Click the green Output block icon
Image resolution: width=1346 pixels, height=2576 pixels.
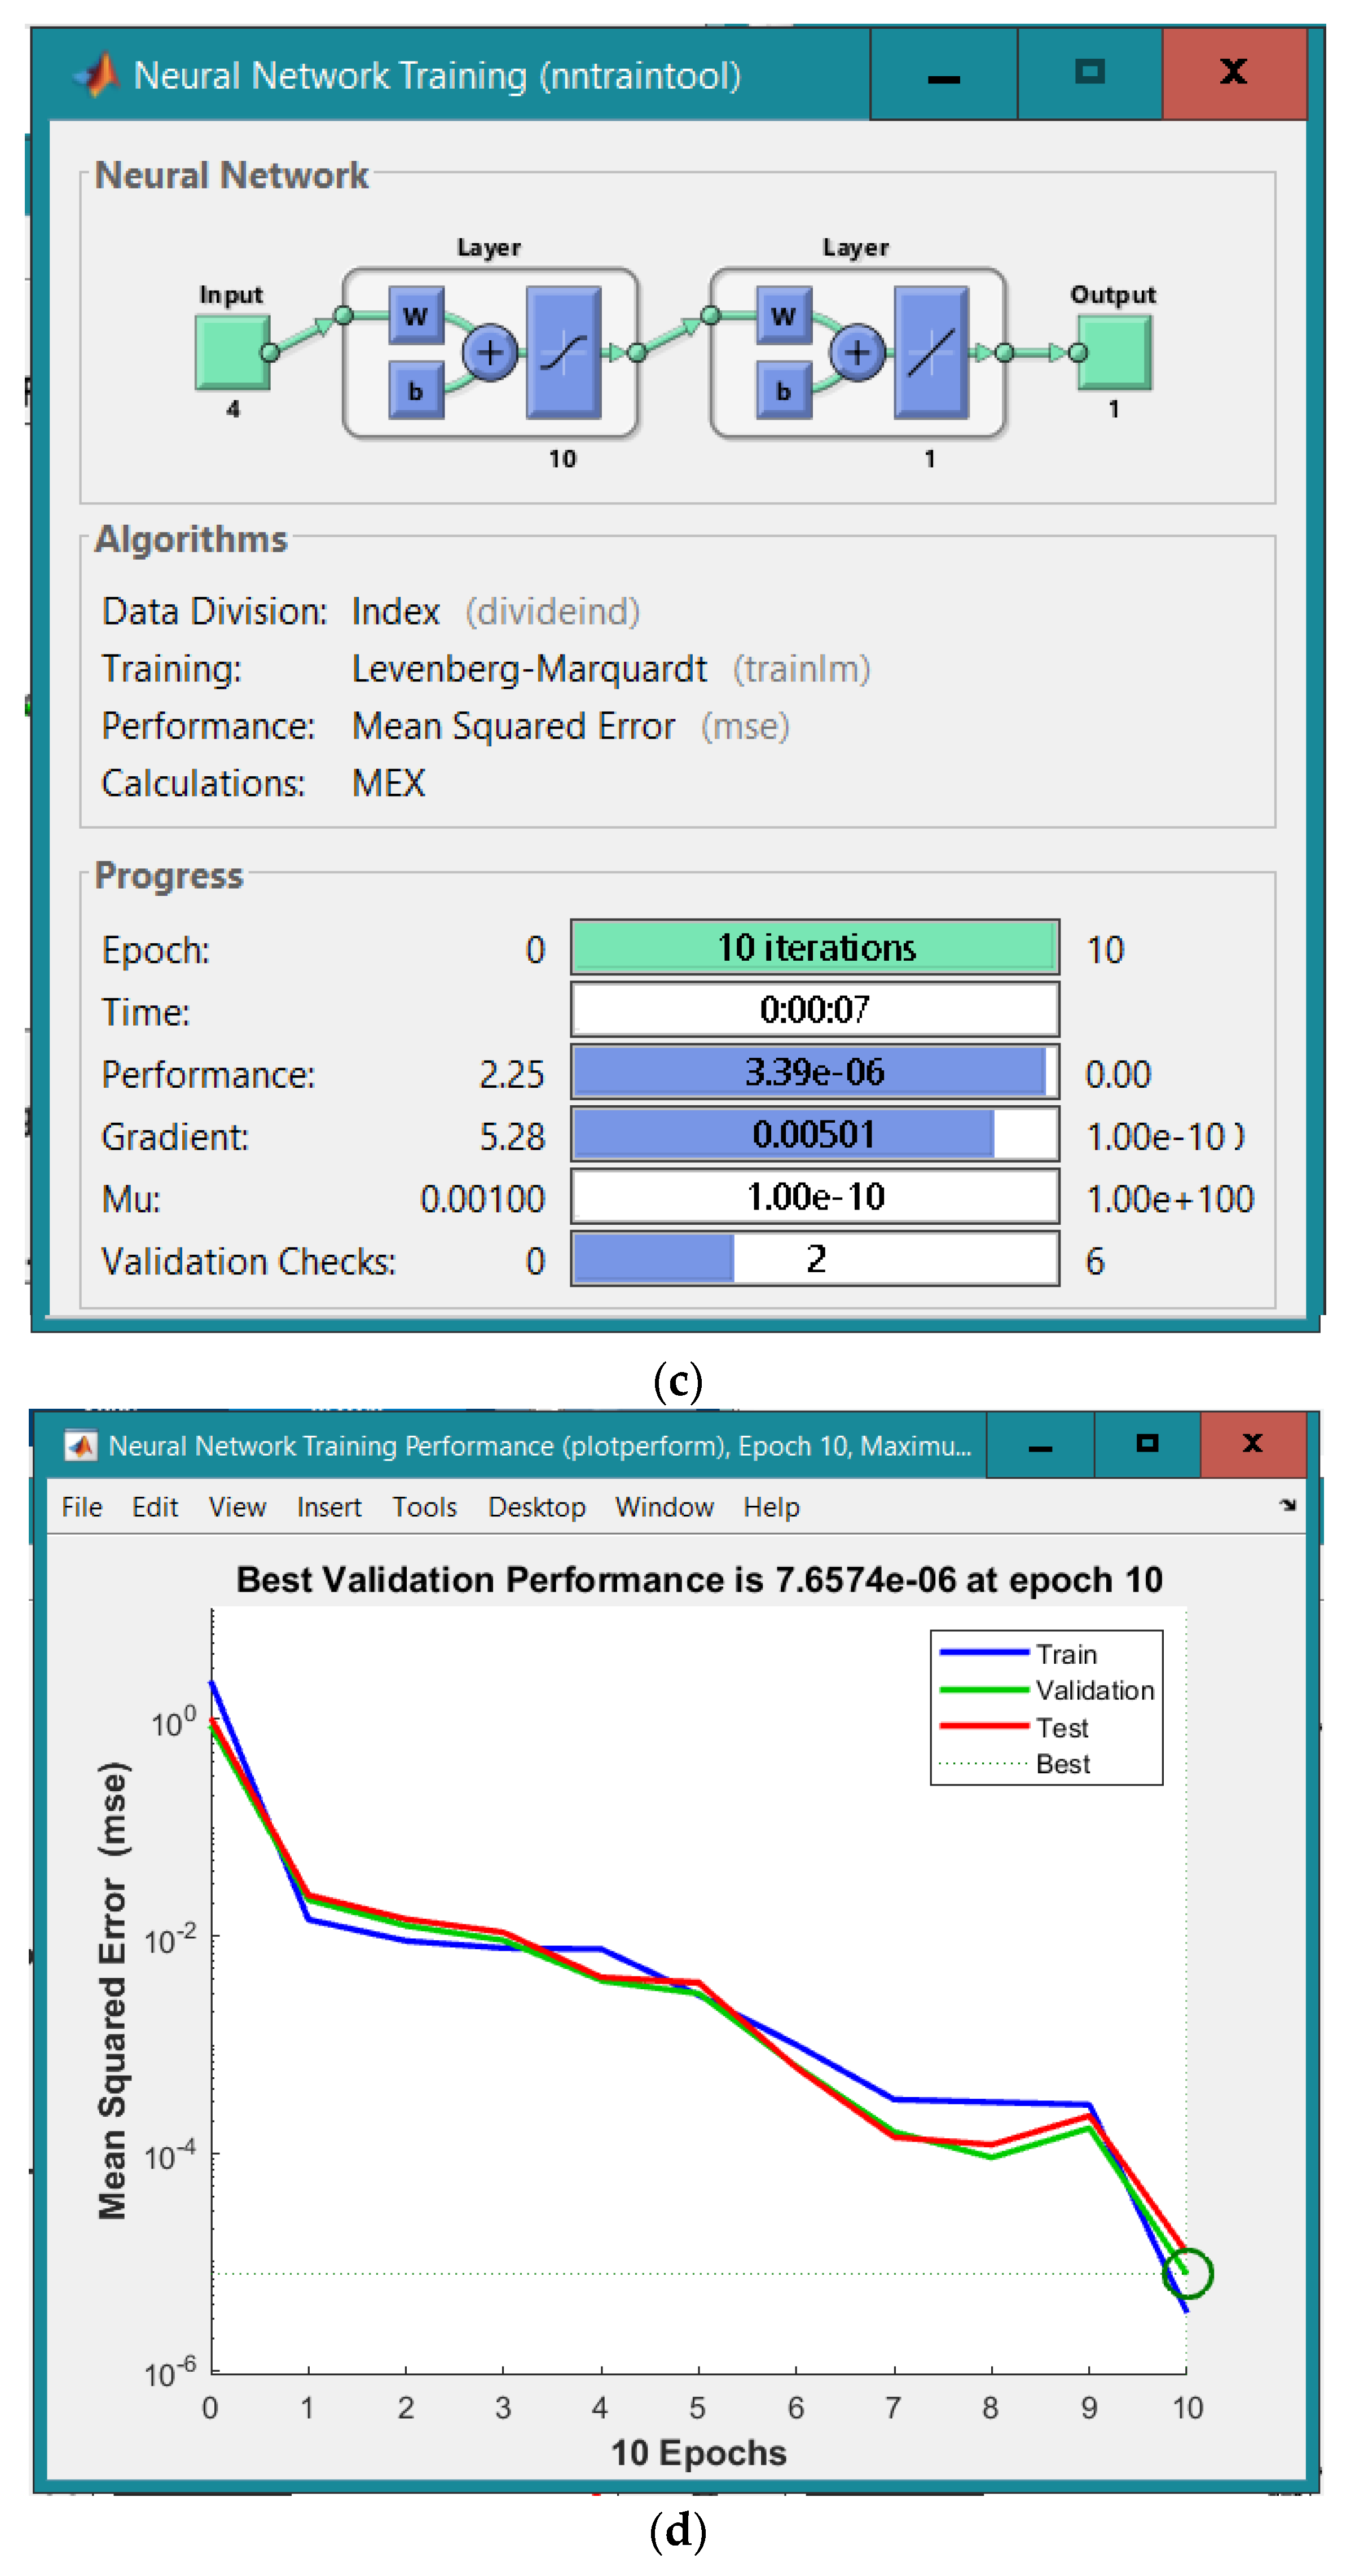[x=1114, y=352]
